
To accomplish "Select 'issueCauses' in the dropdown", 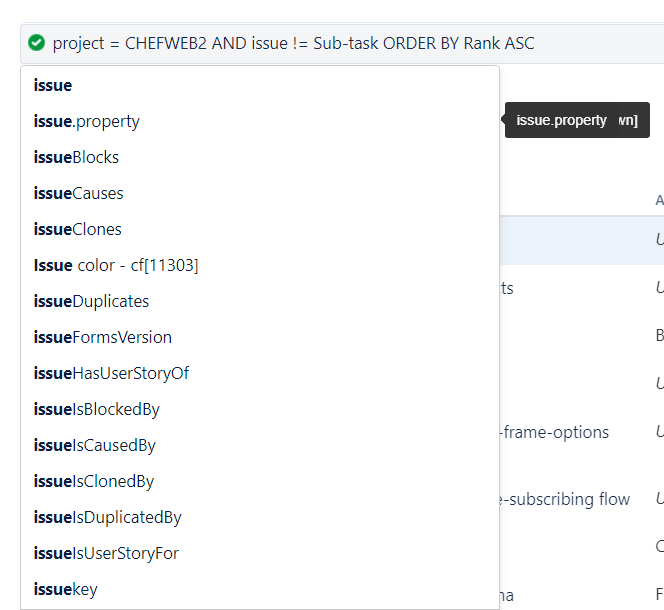I will [260, 193].
